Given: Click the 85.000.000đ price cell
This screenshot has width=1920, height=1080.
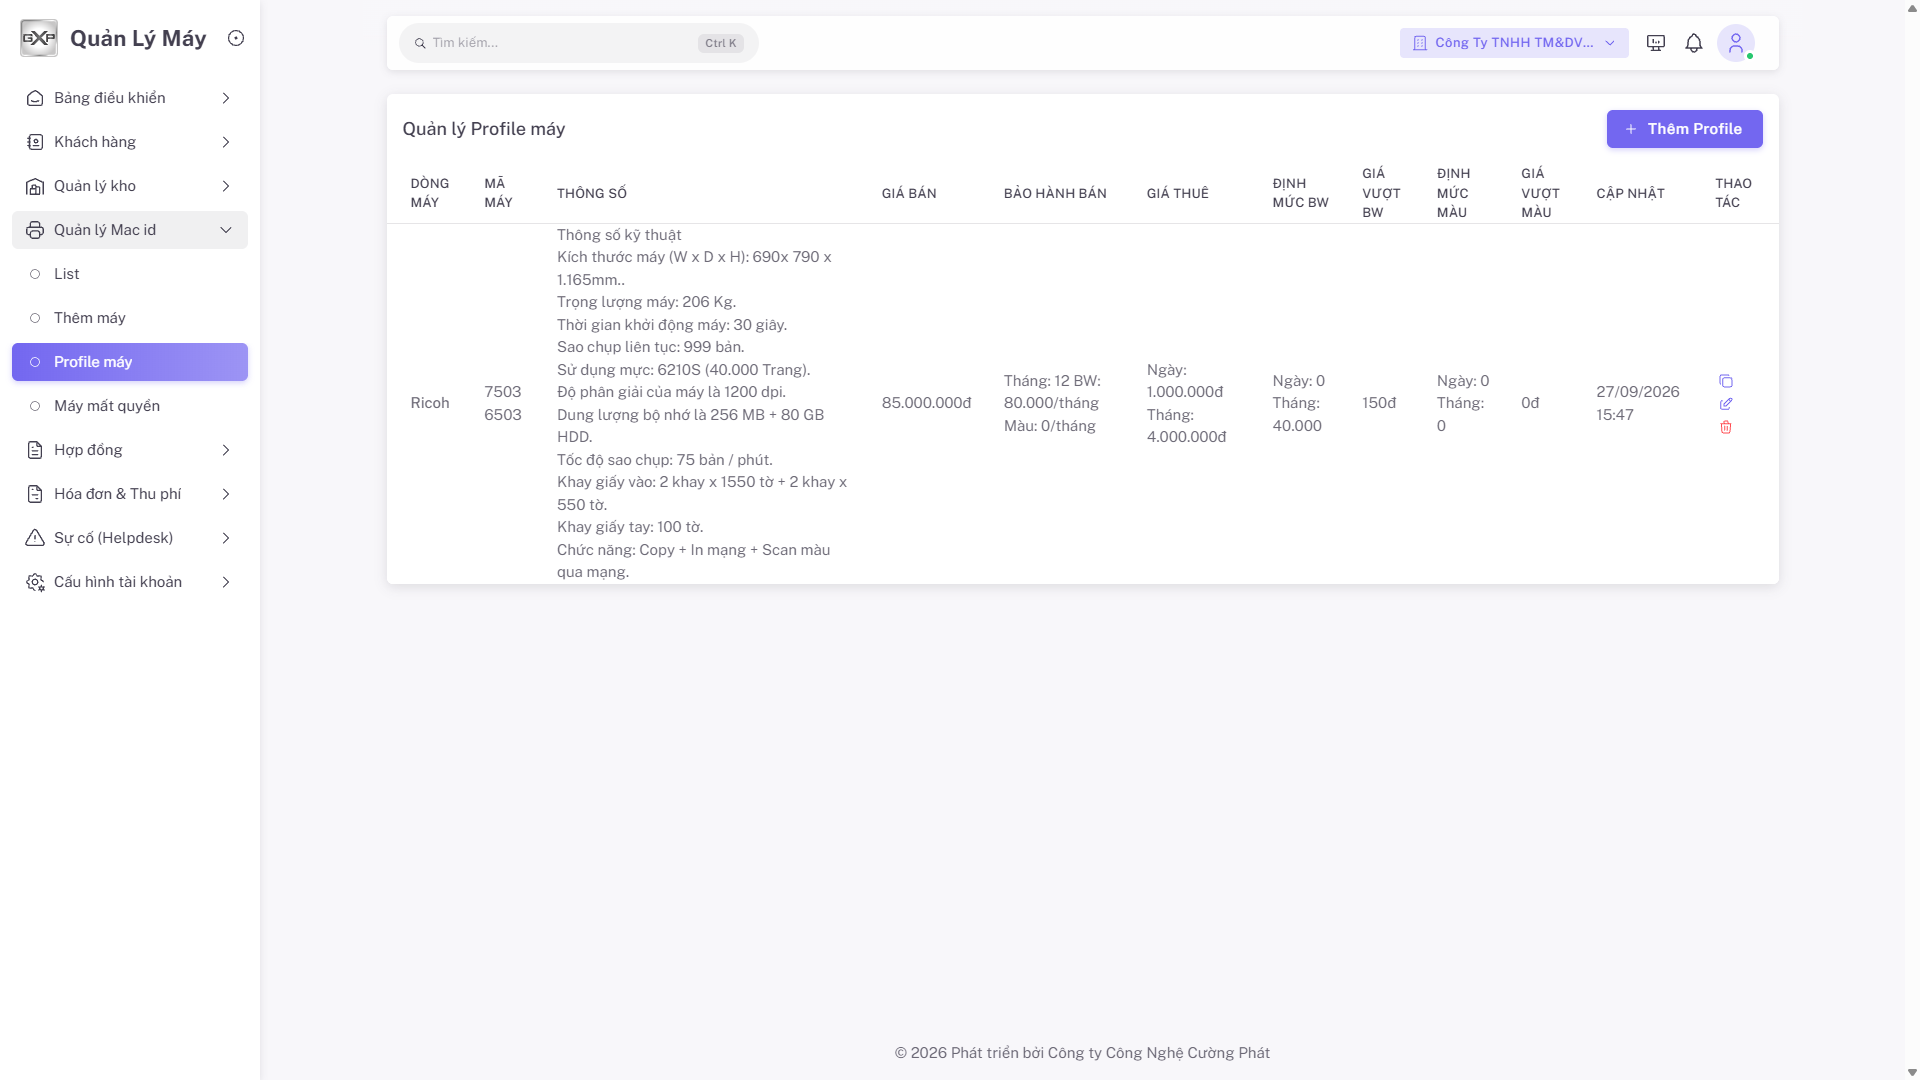Looking at the screenshot, I should click(926, 403).
